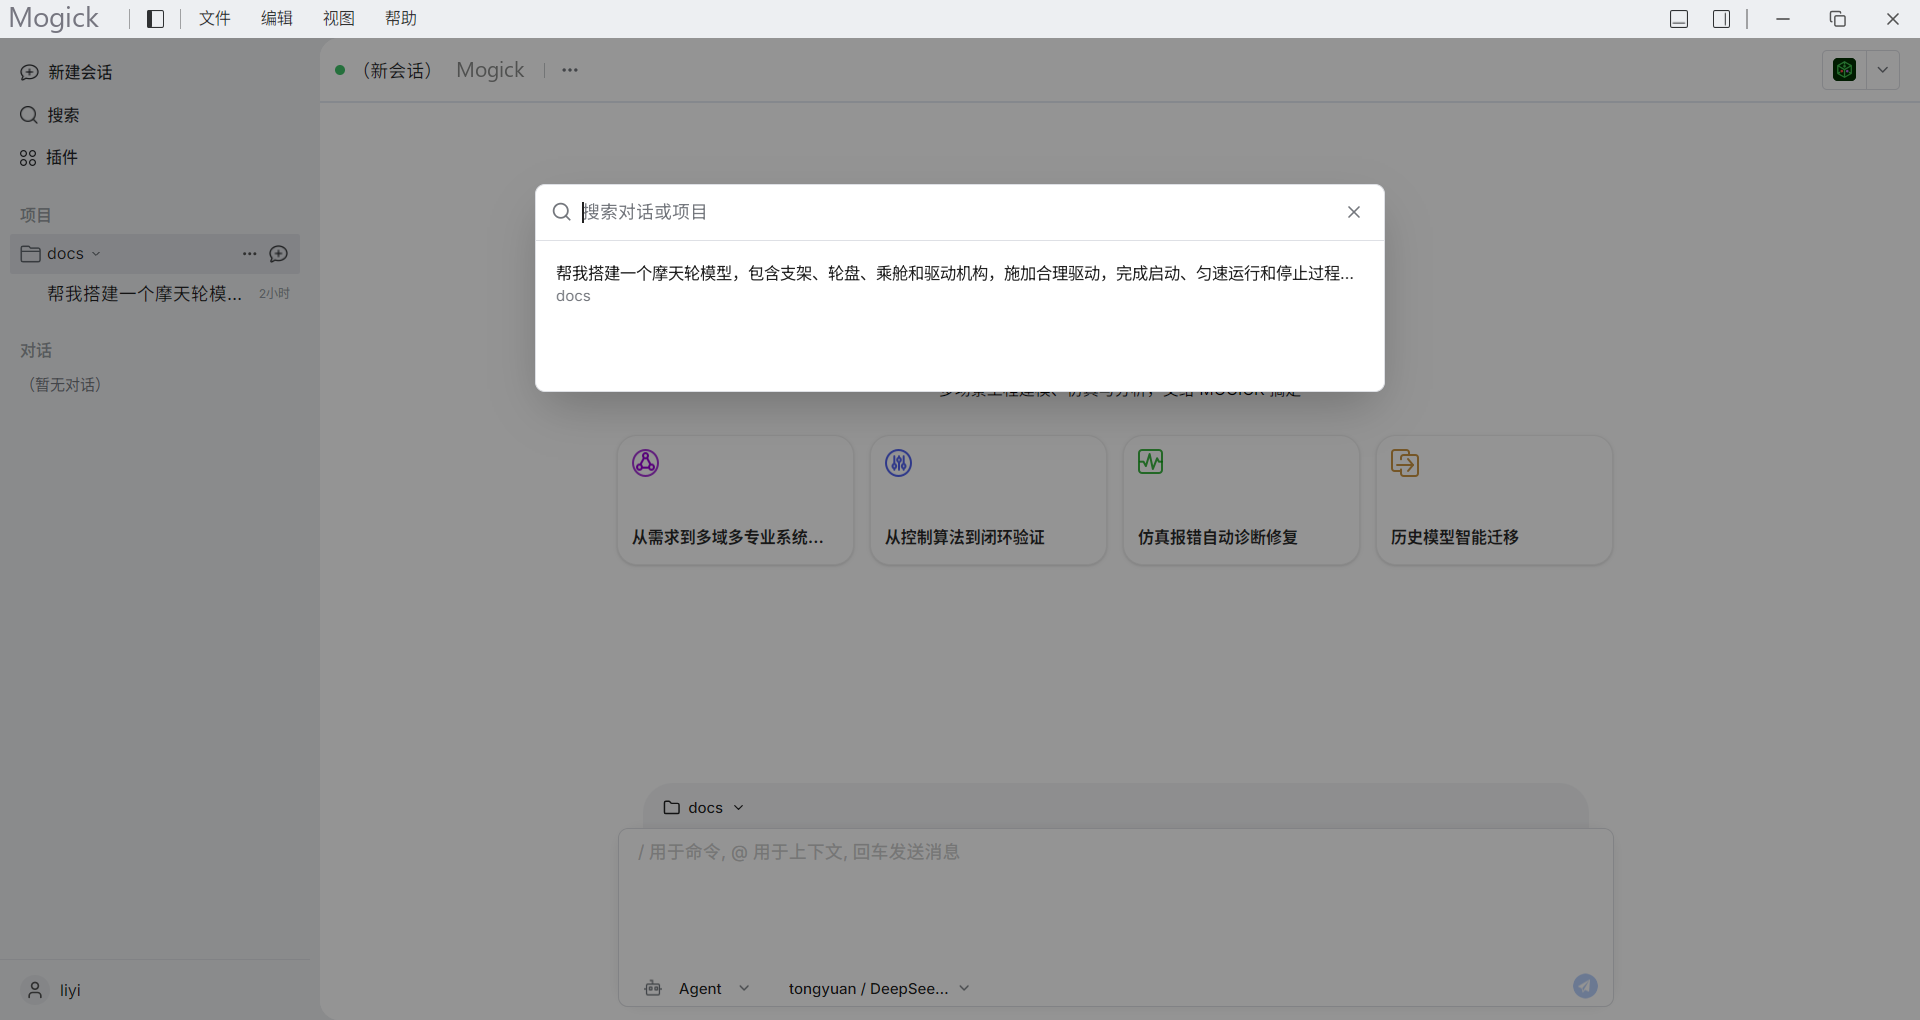Click the orange model migration icon

pos(1405,463)
